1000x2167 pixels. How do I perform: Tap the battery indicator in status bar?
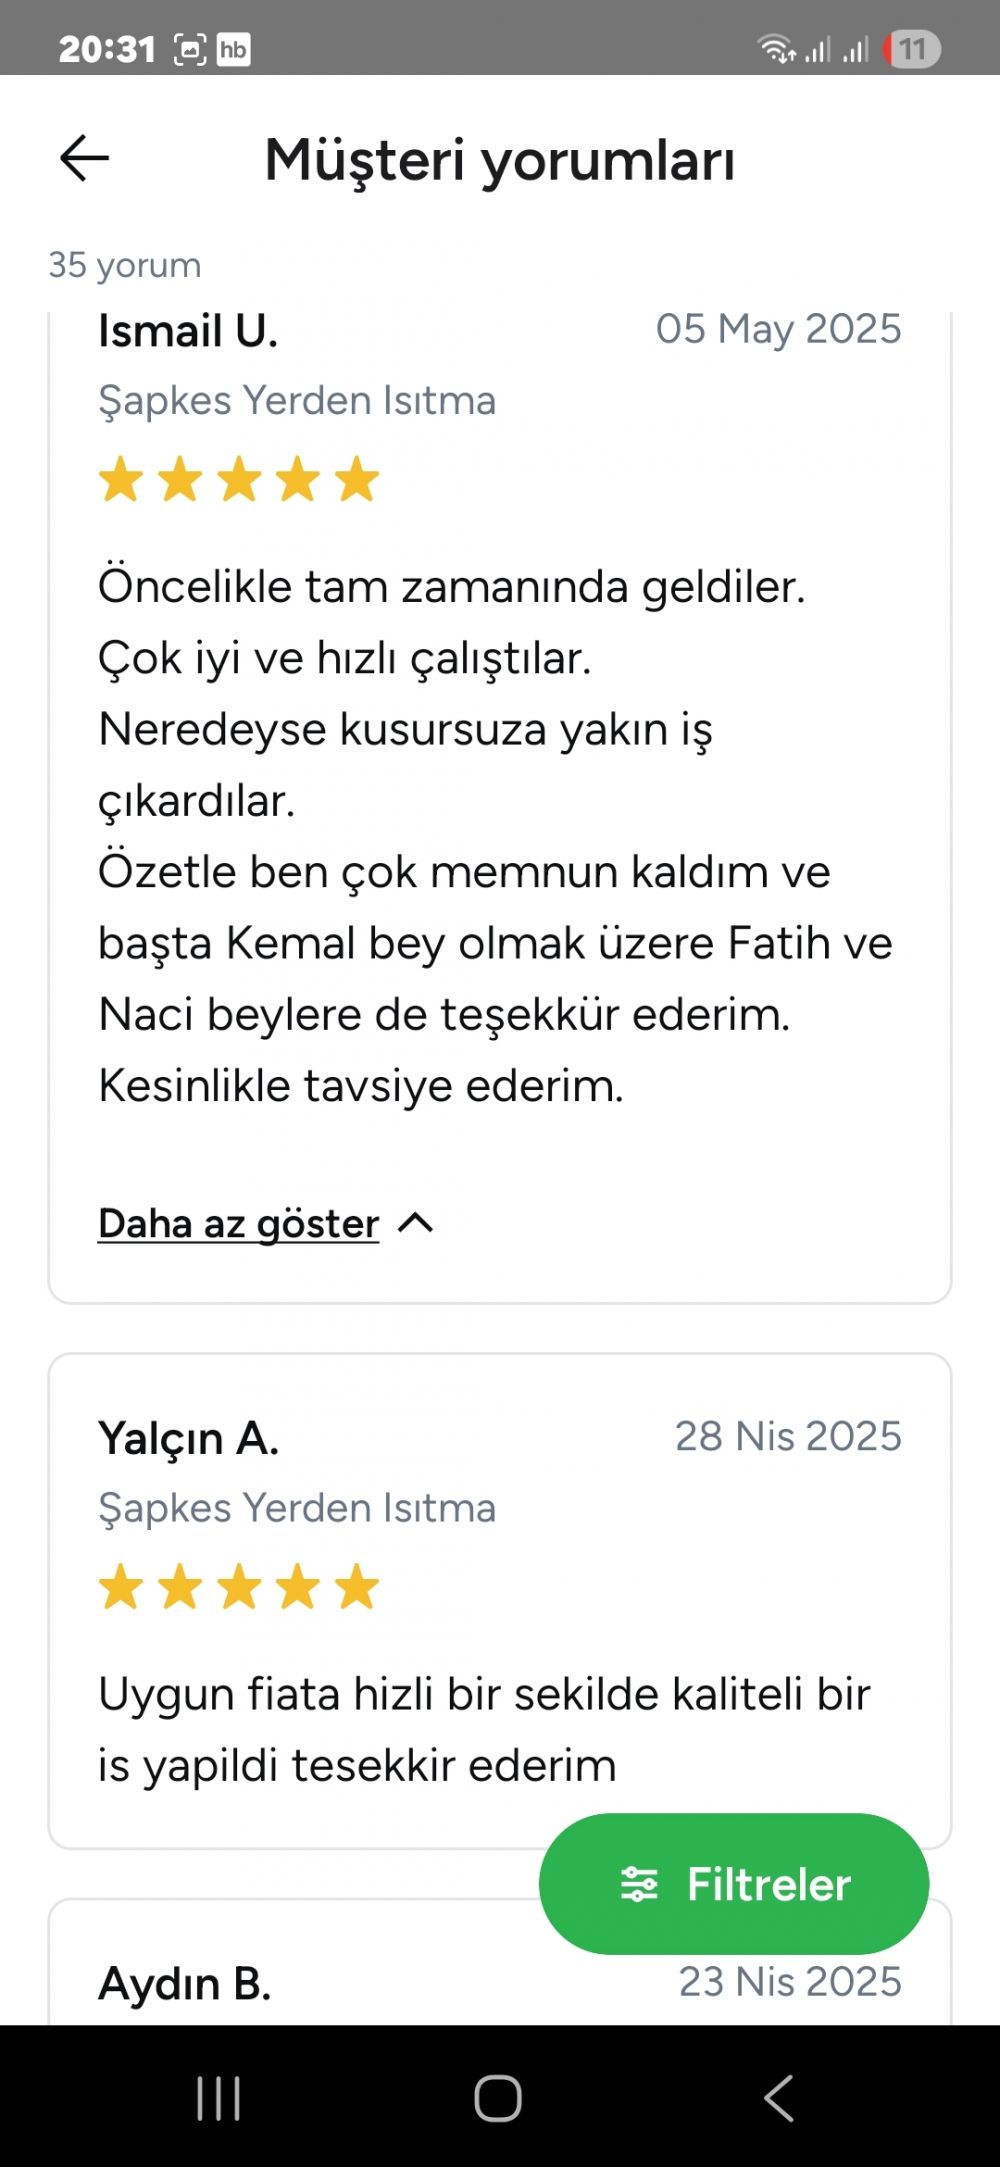(x=911, y=49)
